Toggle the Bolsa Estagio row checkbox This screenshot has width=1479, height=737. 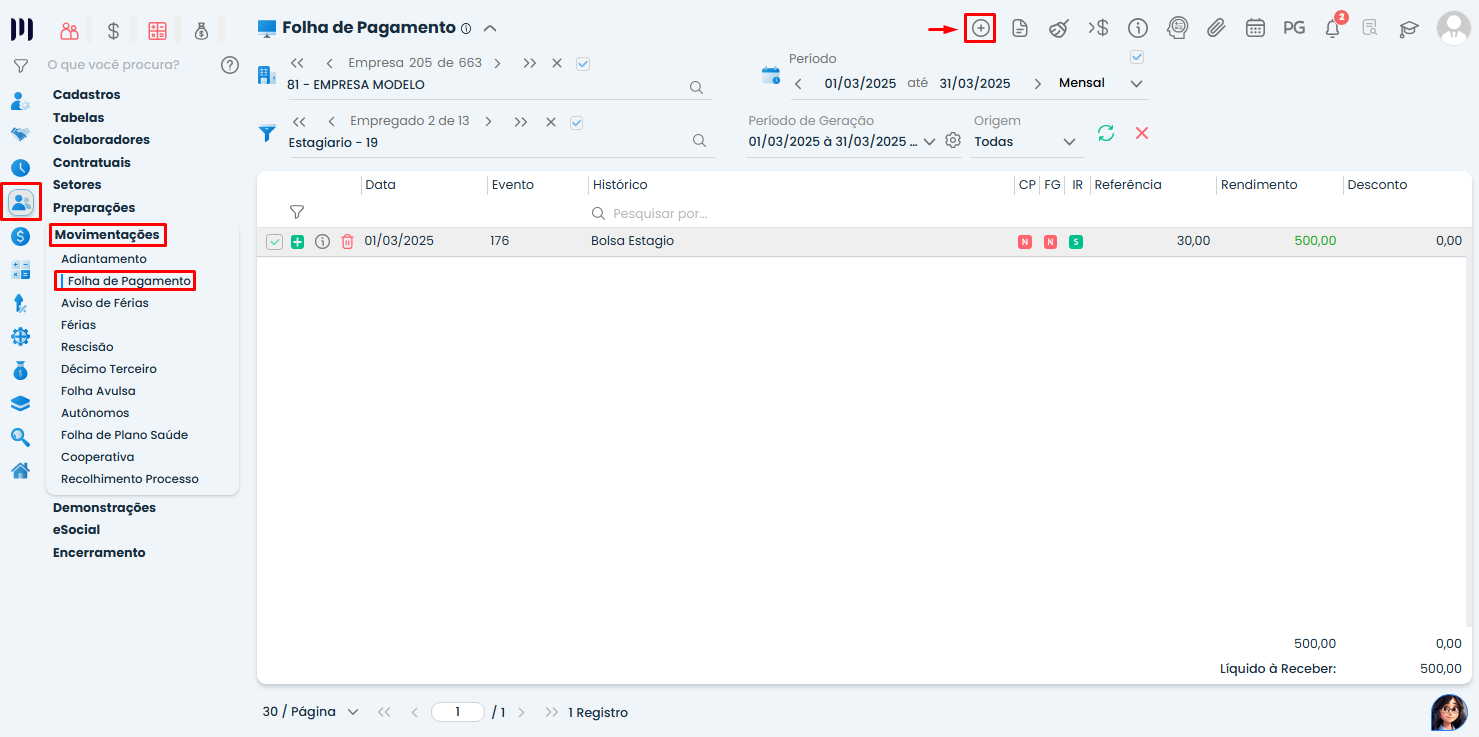(274, 242)
